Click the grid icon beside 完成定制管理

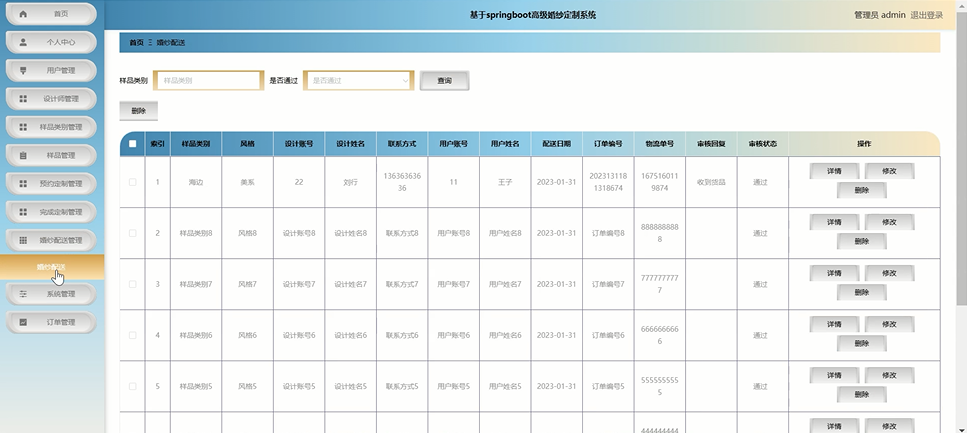click(x=23, y=212)
